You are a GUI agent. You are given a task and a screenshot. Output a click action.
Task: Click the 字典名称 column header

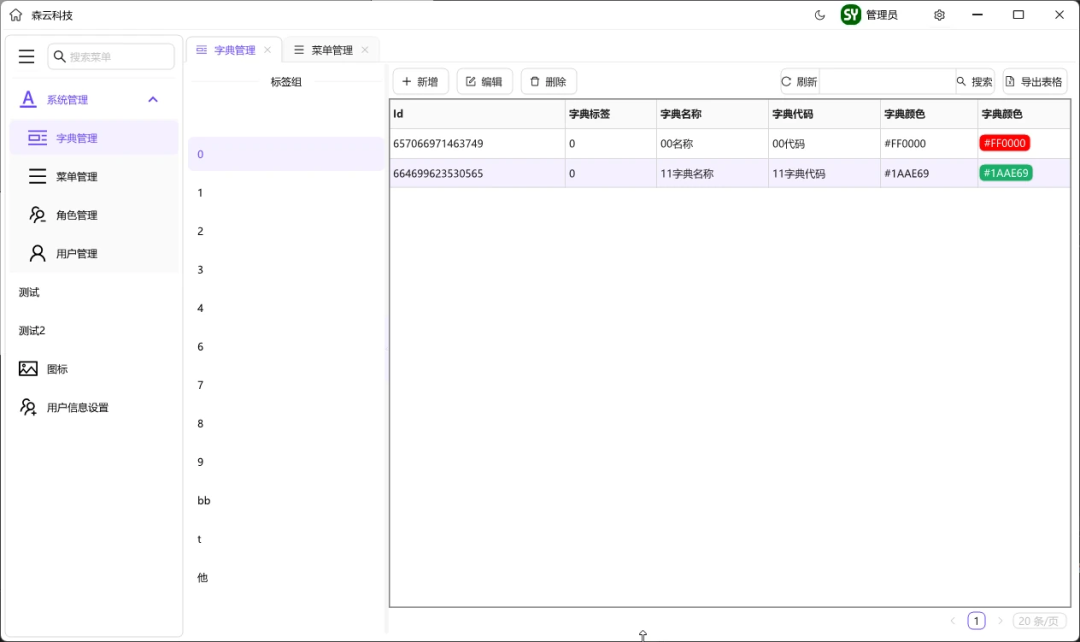(712, 114)
